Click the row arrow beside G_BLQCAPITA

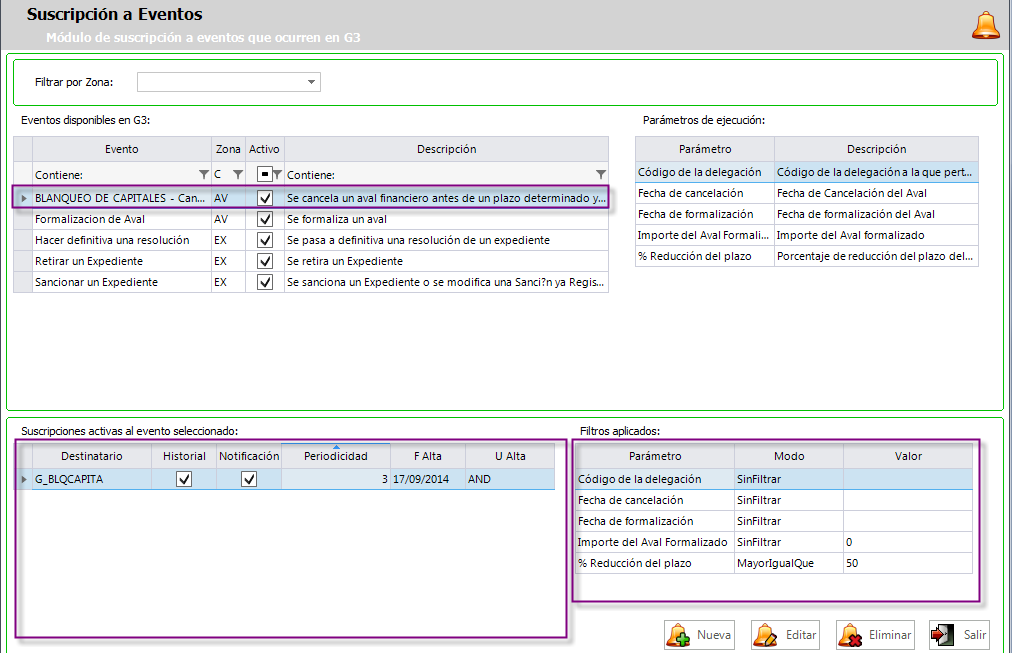tap(24, 479)
